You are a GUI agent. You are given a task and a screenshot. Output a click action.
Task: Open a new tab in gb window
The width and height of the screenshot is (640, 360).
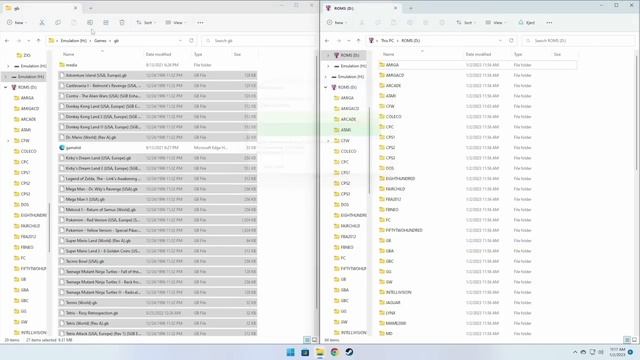(x=91, y=8)
